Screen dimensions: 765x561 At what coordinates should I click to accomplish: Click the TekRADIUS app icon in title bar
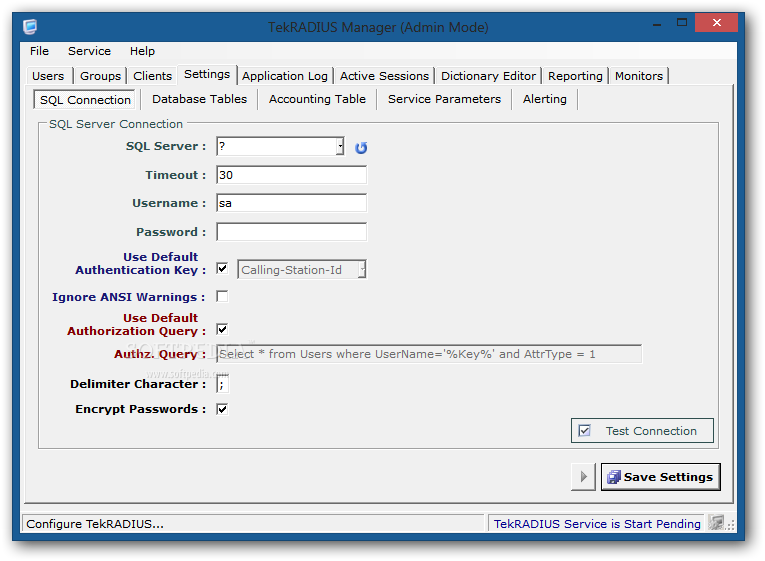[x=30, y=26]
